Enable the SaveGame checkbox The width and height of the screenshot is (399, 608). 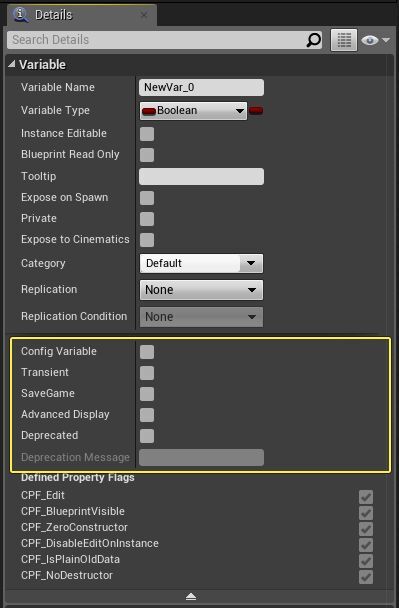[x=147, y=394]
